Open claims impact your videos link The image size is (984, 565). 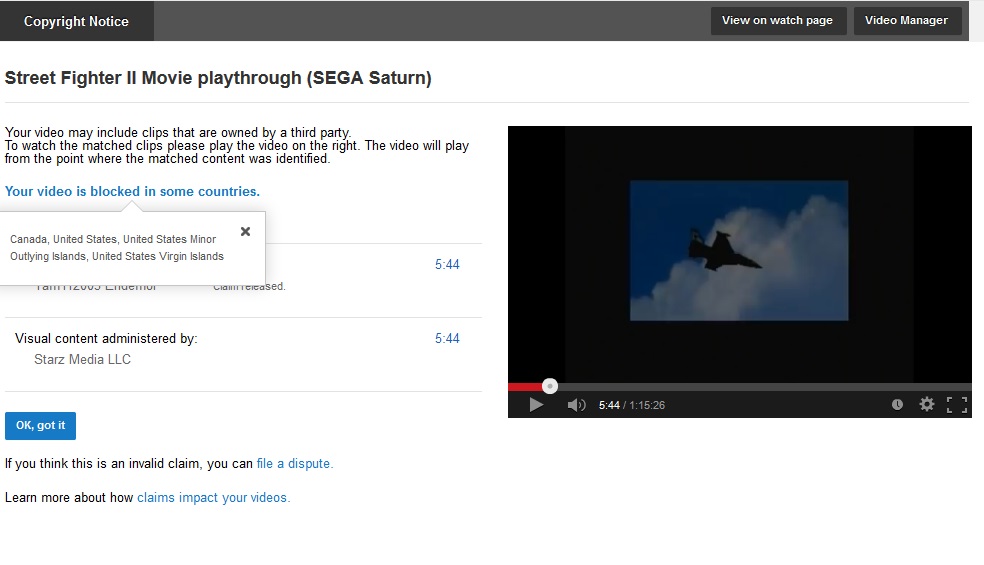(x=213, y=498)
